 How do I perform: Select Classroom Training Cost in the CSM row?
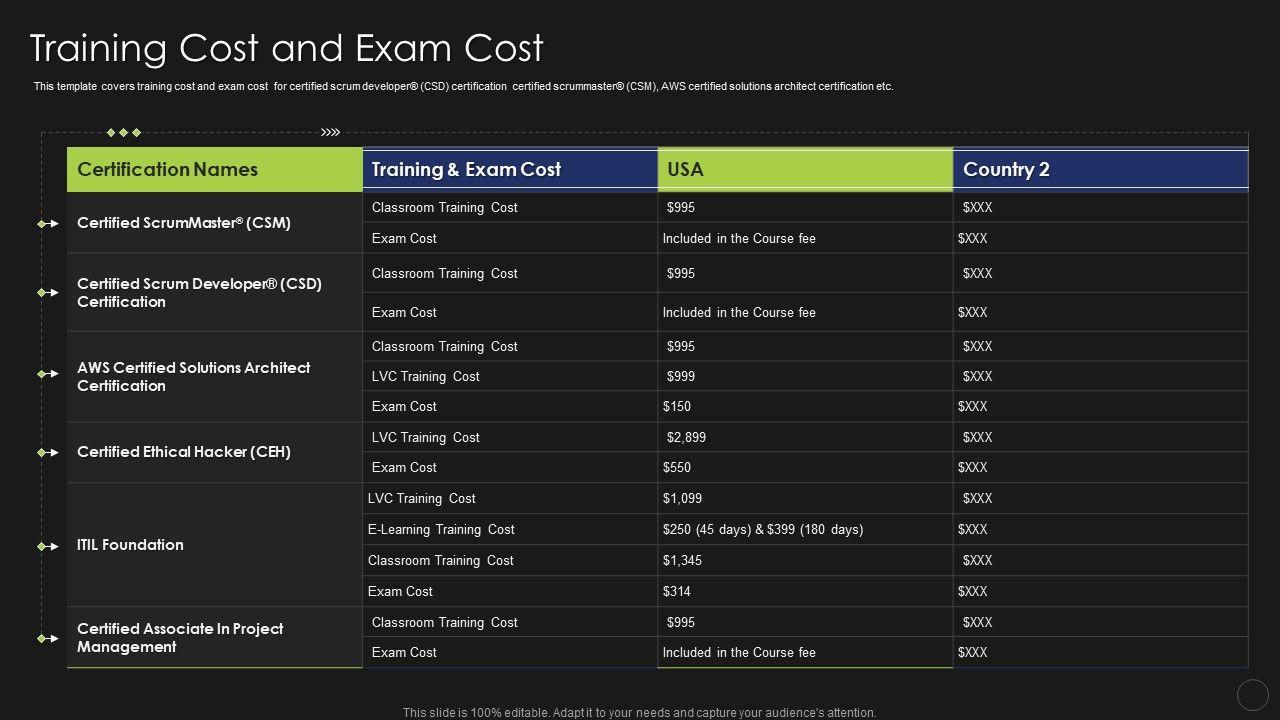click(x=445, y=207)
